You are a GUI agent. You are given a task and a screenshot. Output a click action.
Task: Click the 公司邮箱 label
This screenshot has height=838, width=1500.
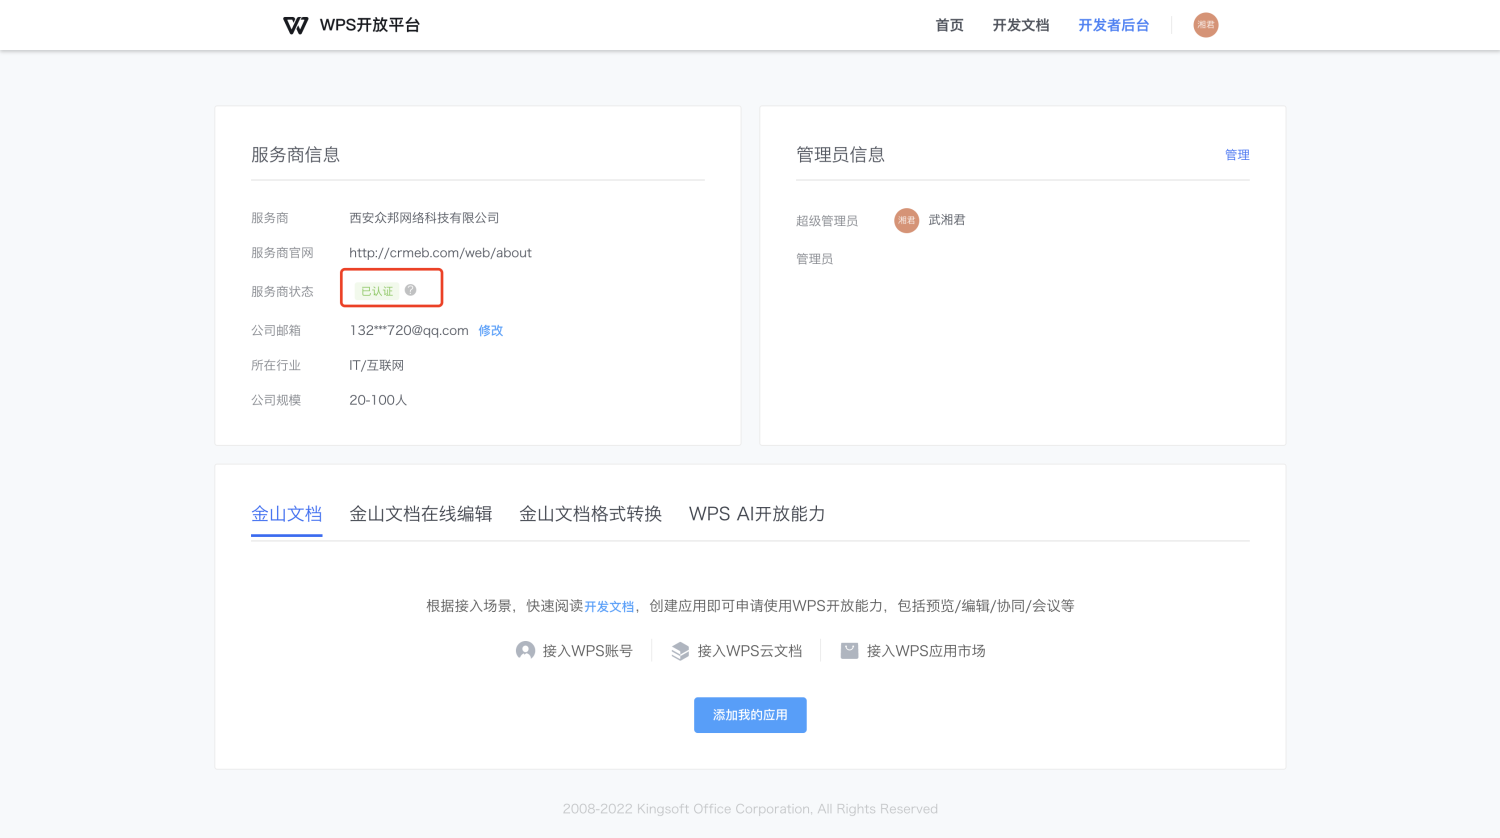276,331
